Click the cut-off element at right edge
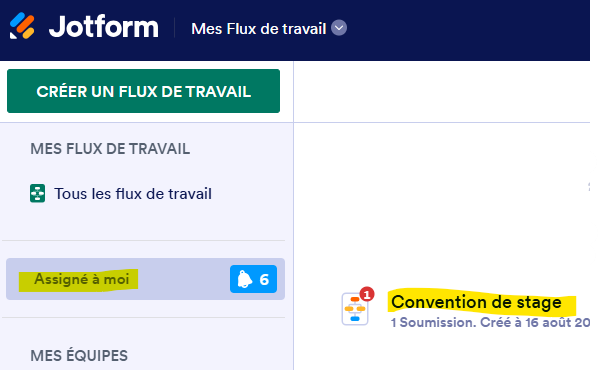This screenshot has width=599, height=370. pyautogui.click(x=589, y=187)
